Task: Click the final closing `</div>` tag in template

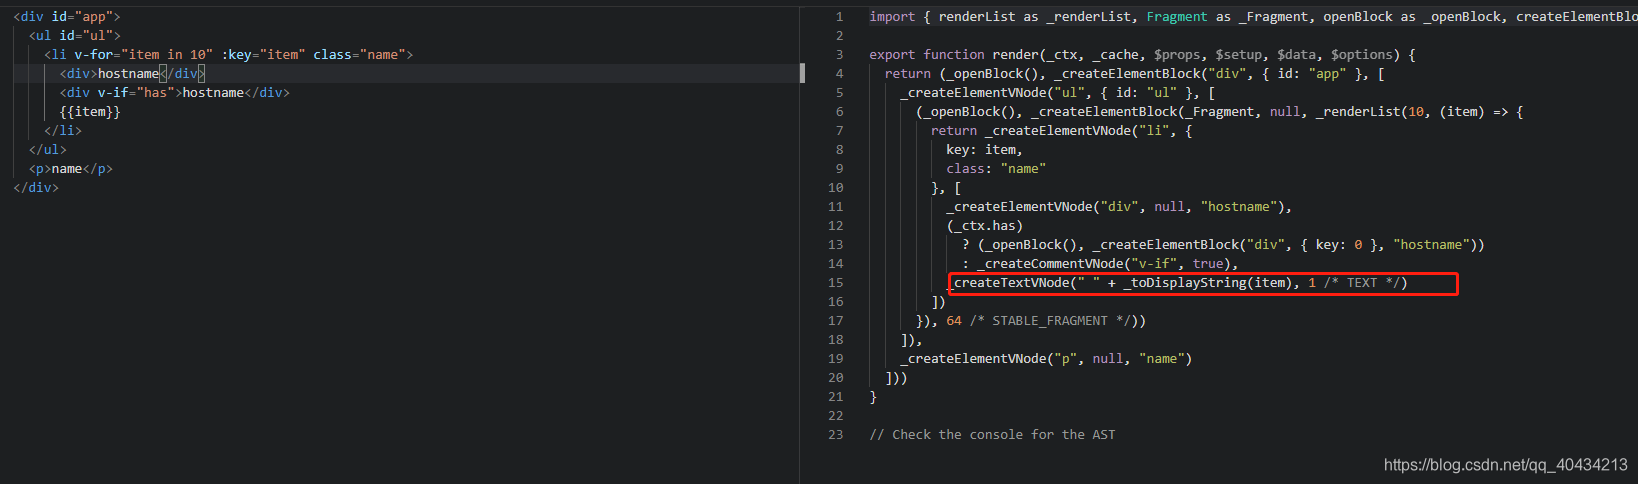Action: (36, 187)
